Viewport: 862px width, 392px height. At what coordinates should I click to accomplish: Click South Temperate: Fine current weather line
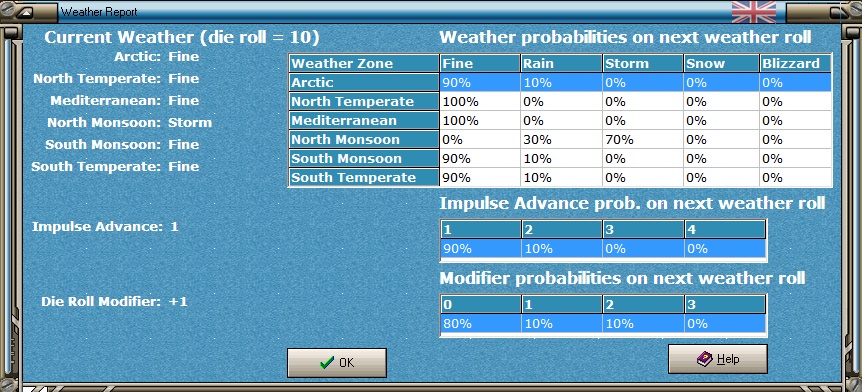tap(115, 167)
